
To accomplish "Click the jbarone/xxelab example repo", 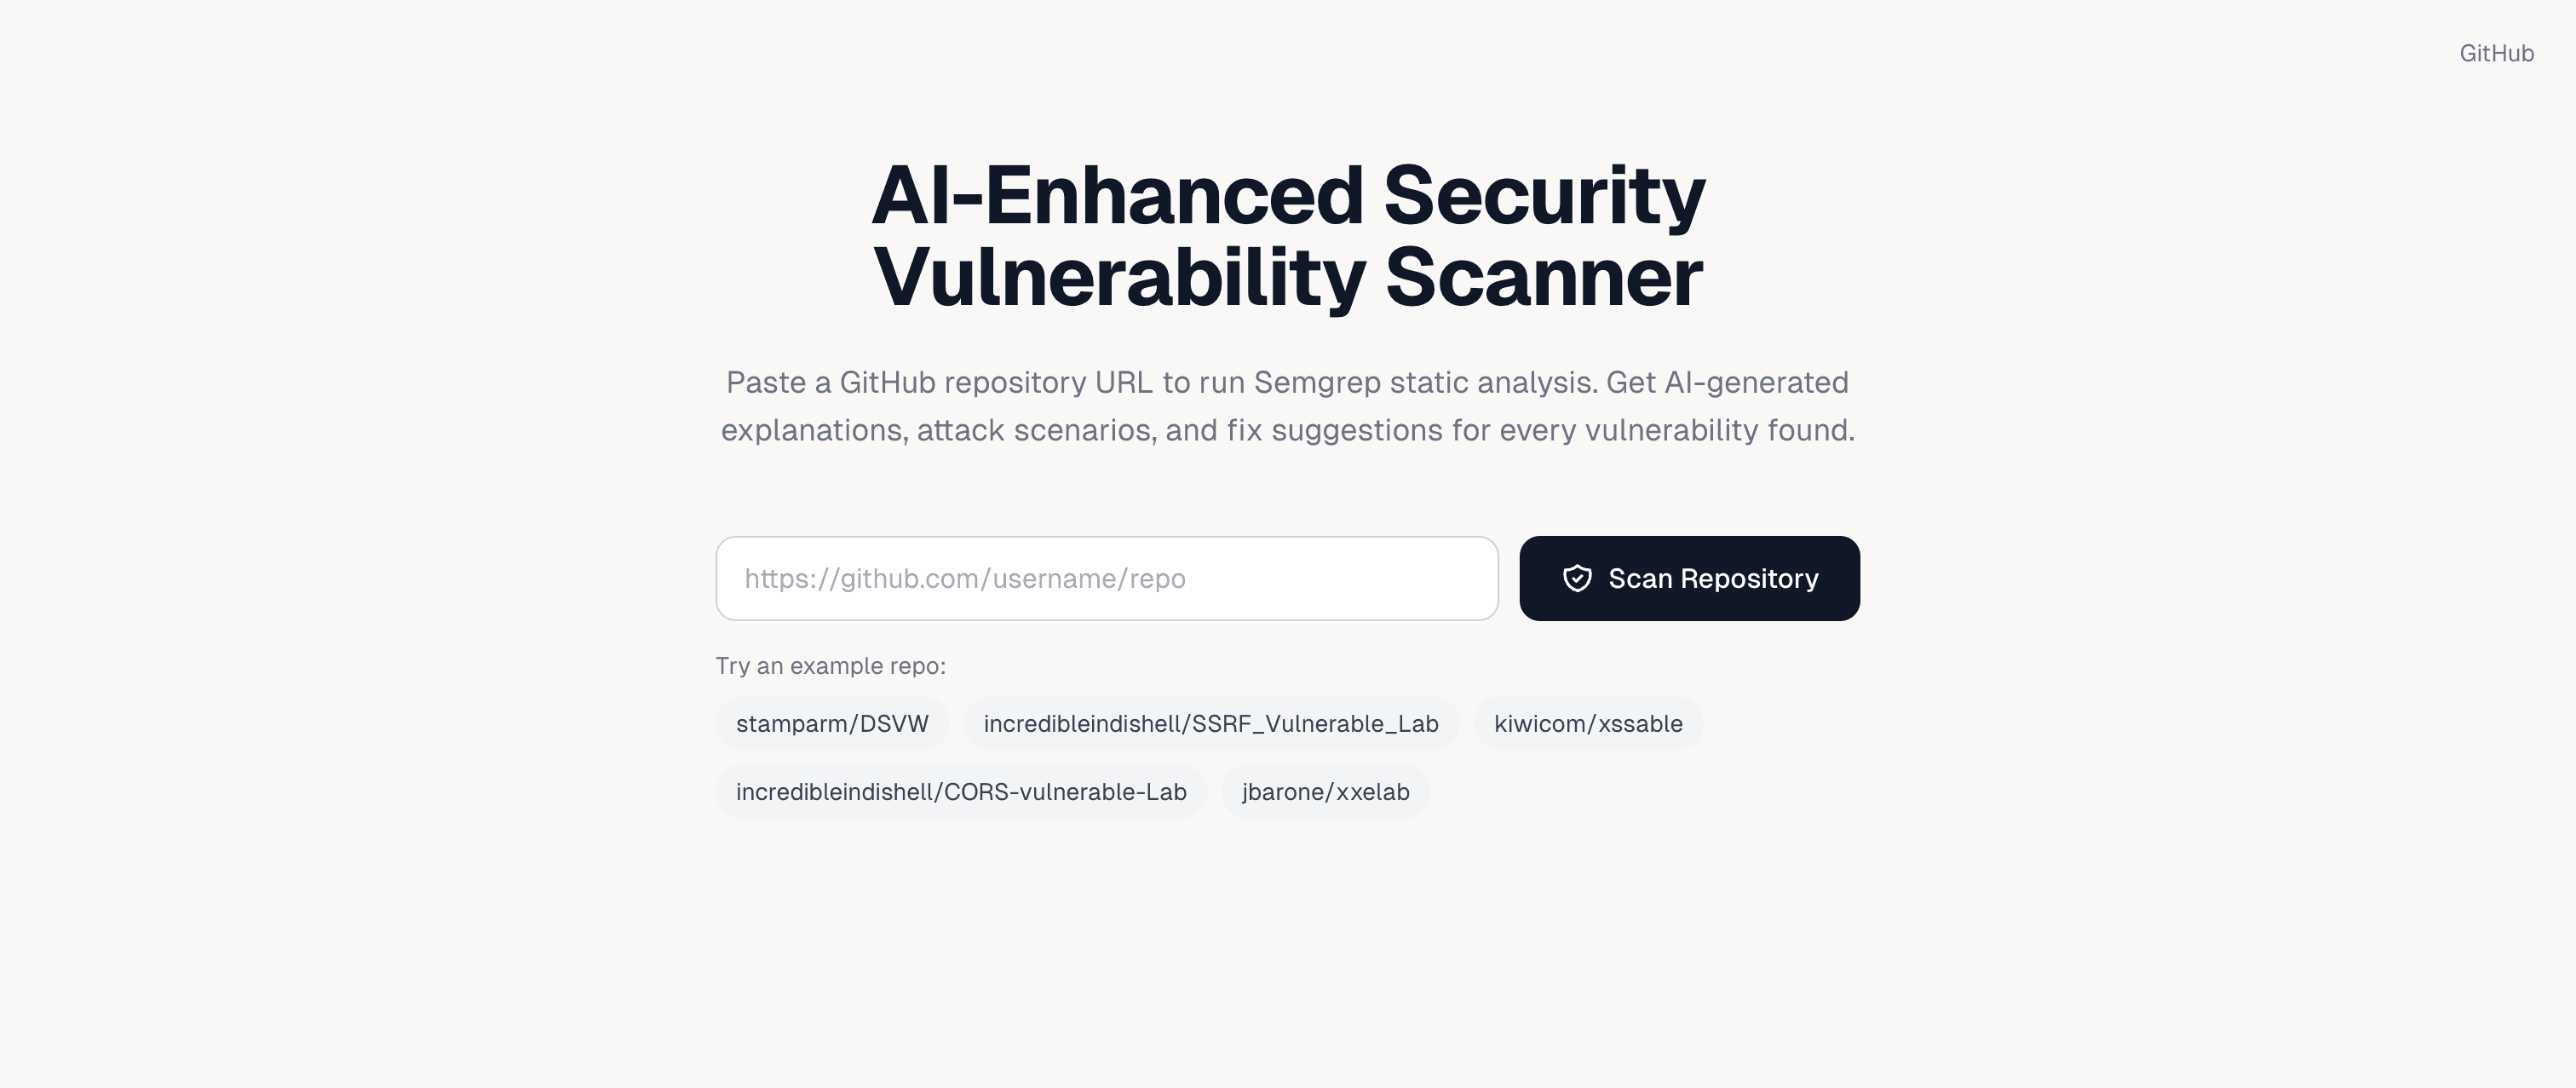I will [1326, 791].
